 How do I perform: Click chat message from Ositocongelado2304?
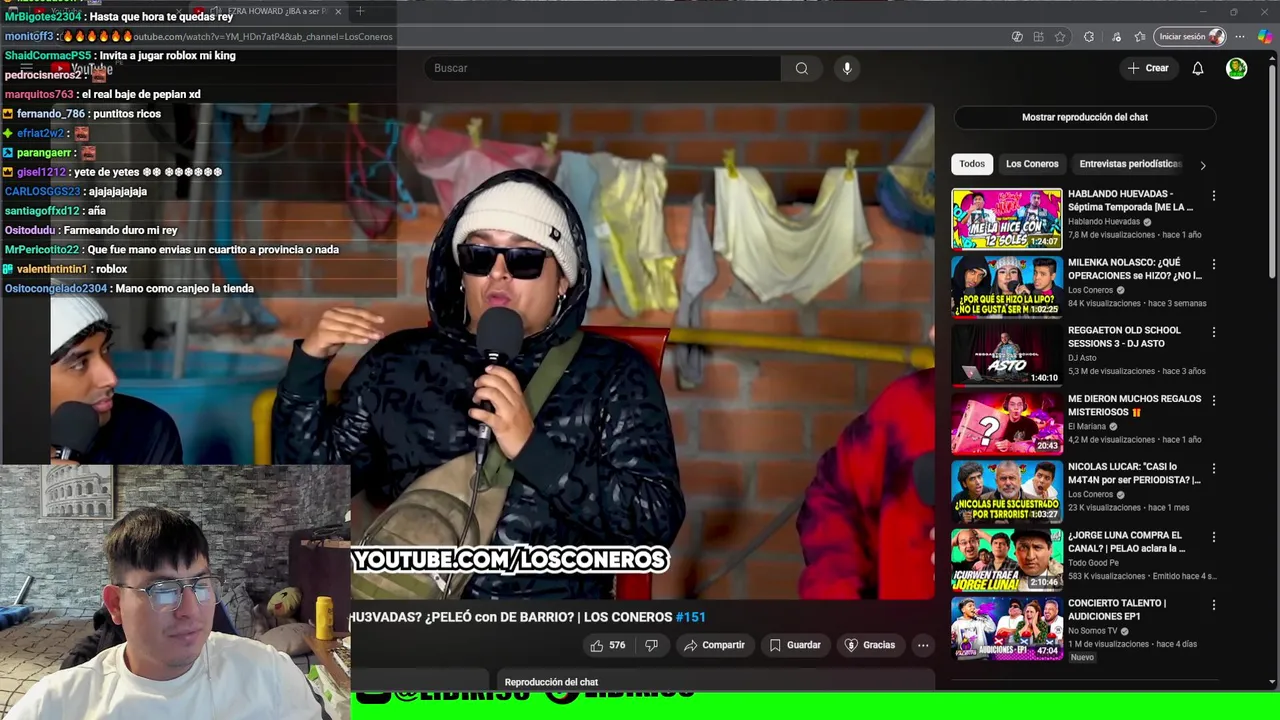129,289
